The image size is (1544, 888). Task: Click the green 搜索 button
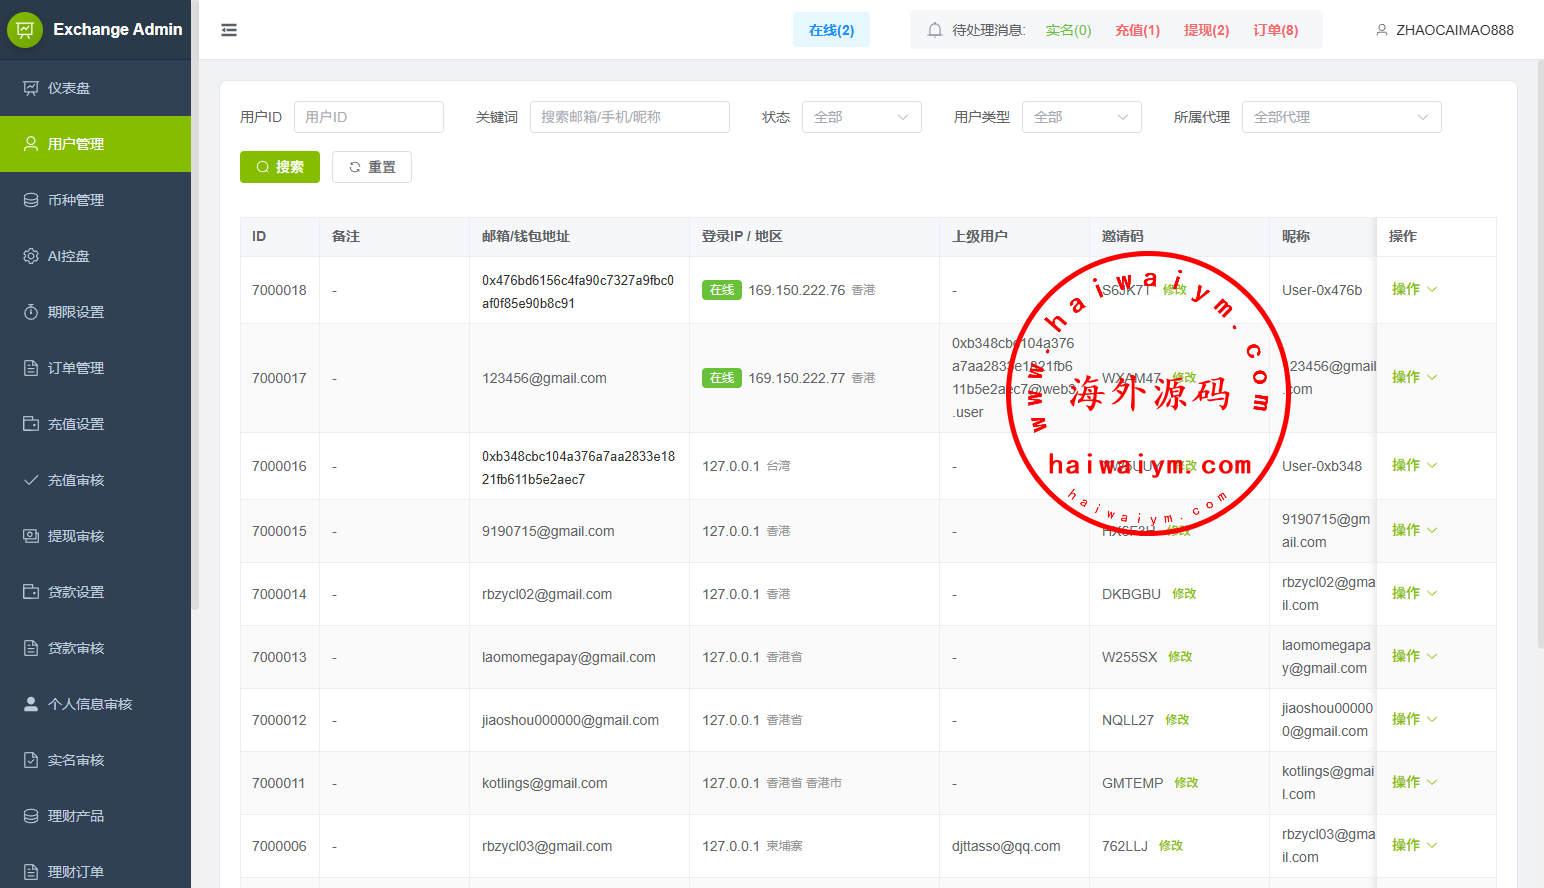(280, 167)
